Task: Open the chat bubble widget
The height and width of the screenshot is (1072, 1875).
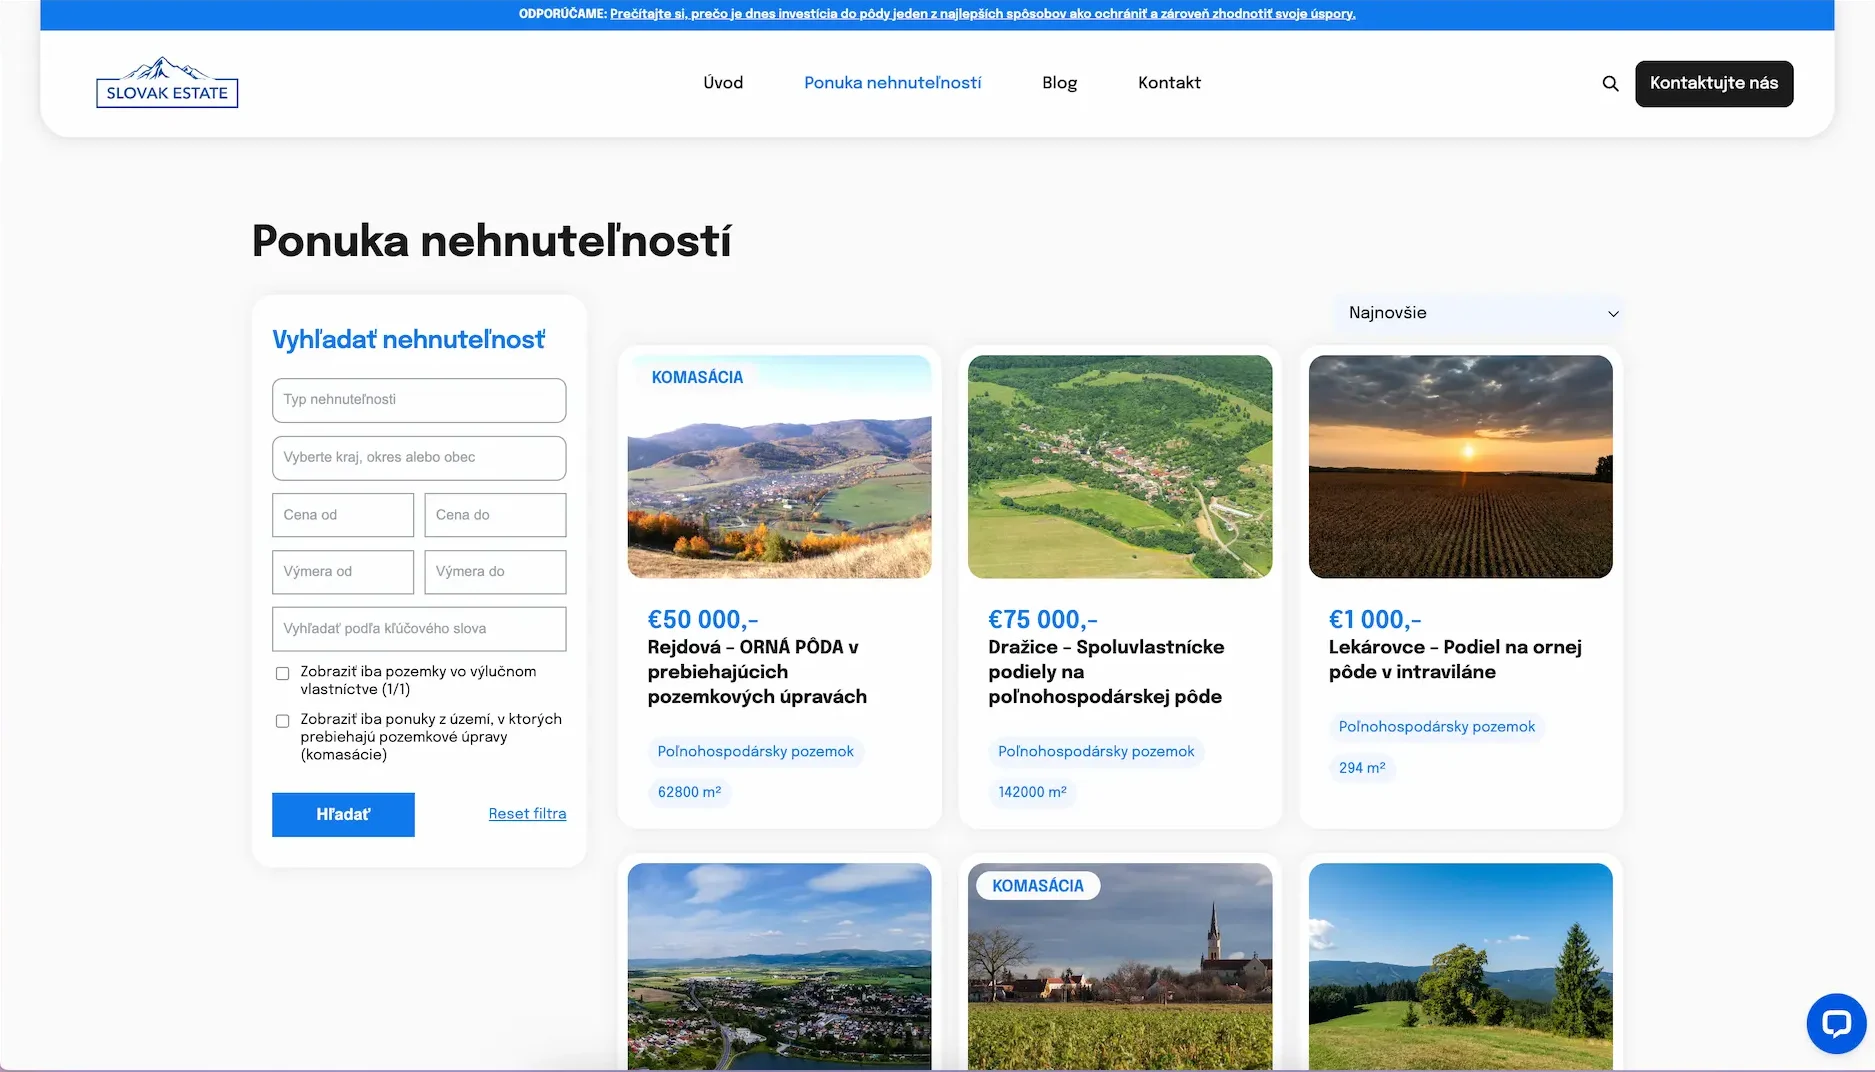Action: [1836, 1023]
